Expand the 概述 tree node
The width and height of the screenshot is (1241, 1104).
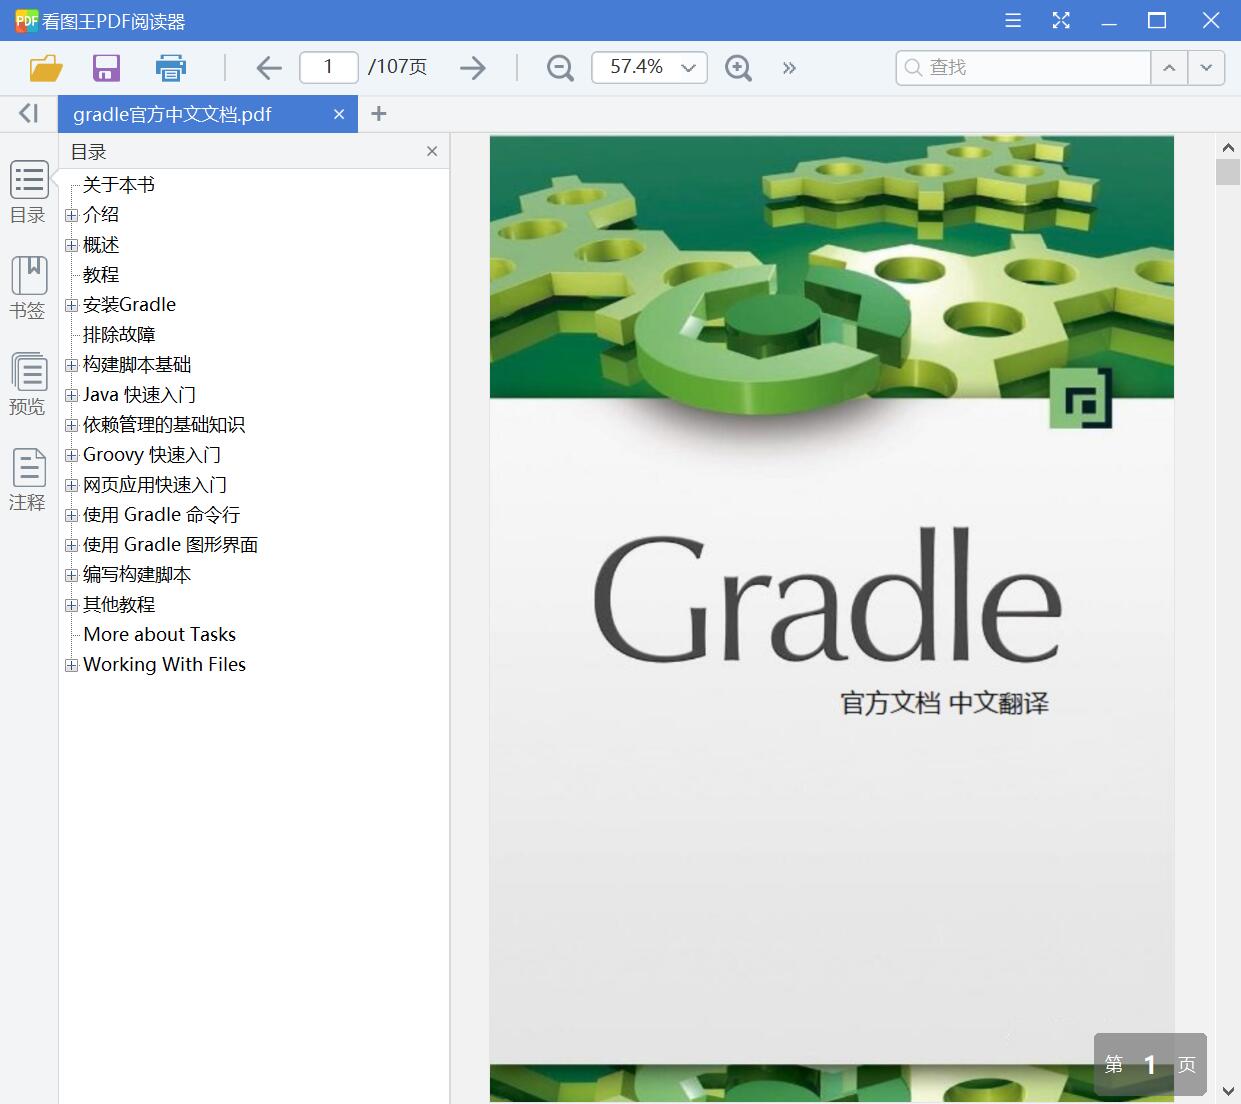pyautogui.click(x=71, y=245)
